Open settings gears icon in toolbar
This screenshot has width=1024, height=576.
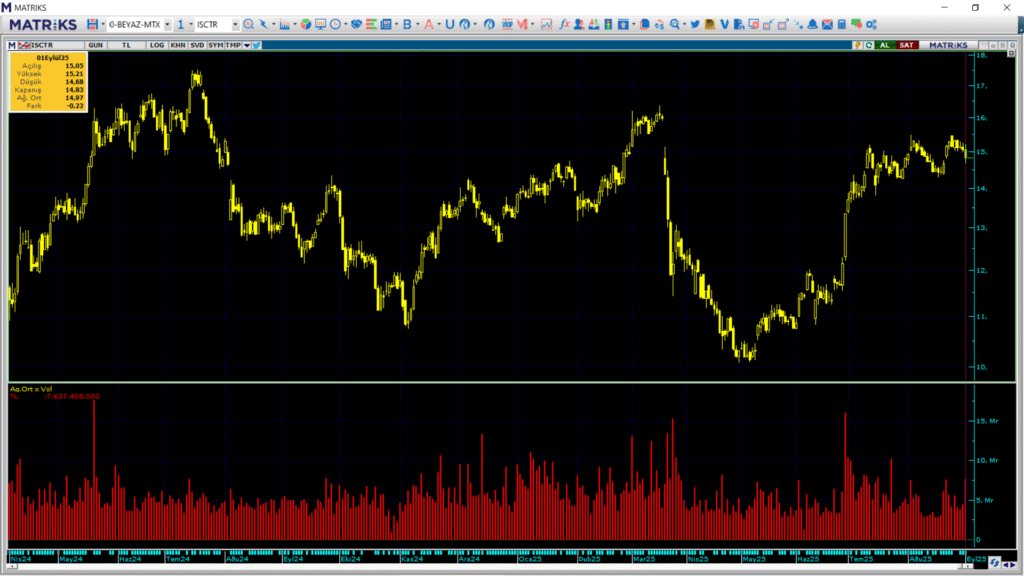(870, 24)
